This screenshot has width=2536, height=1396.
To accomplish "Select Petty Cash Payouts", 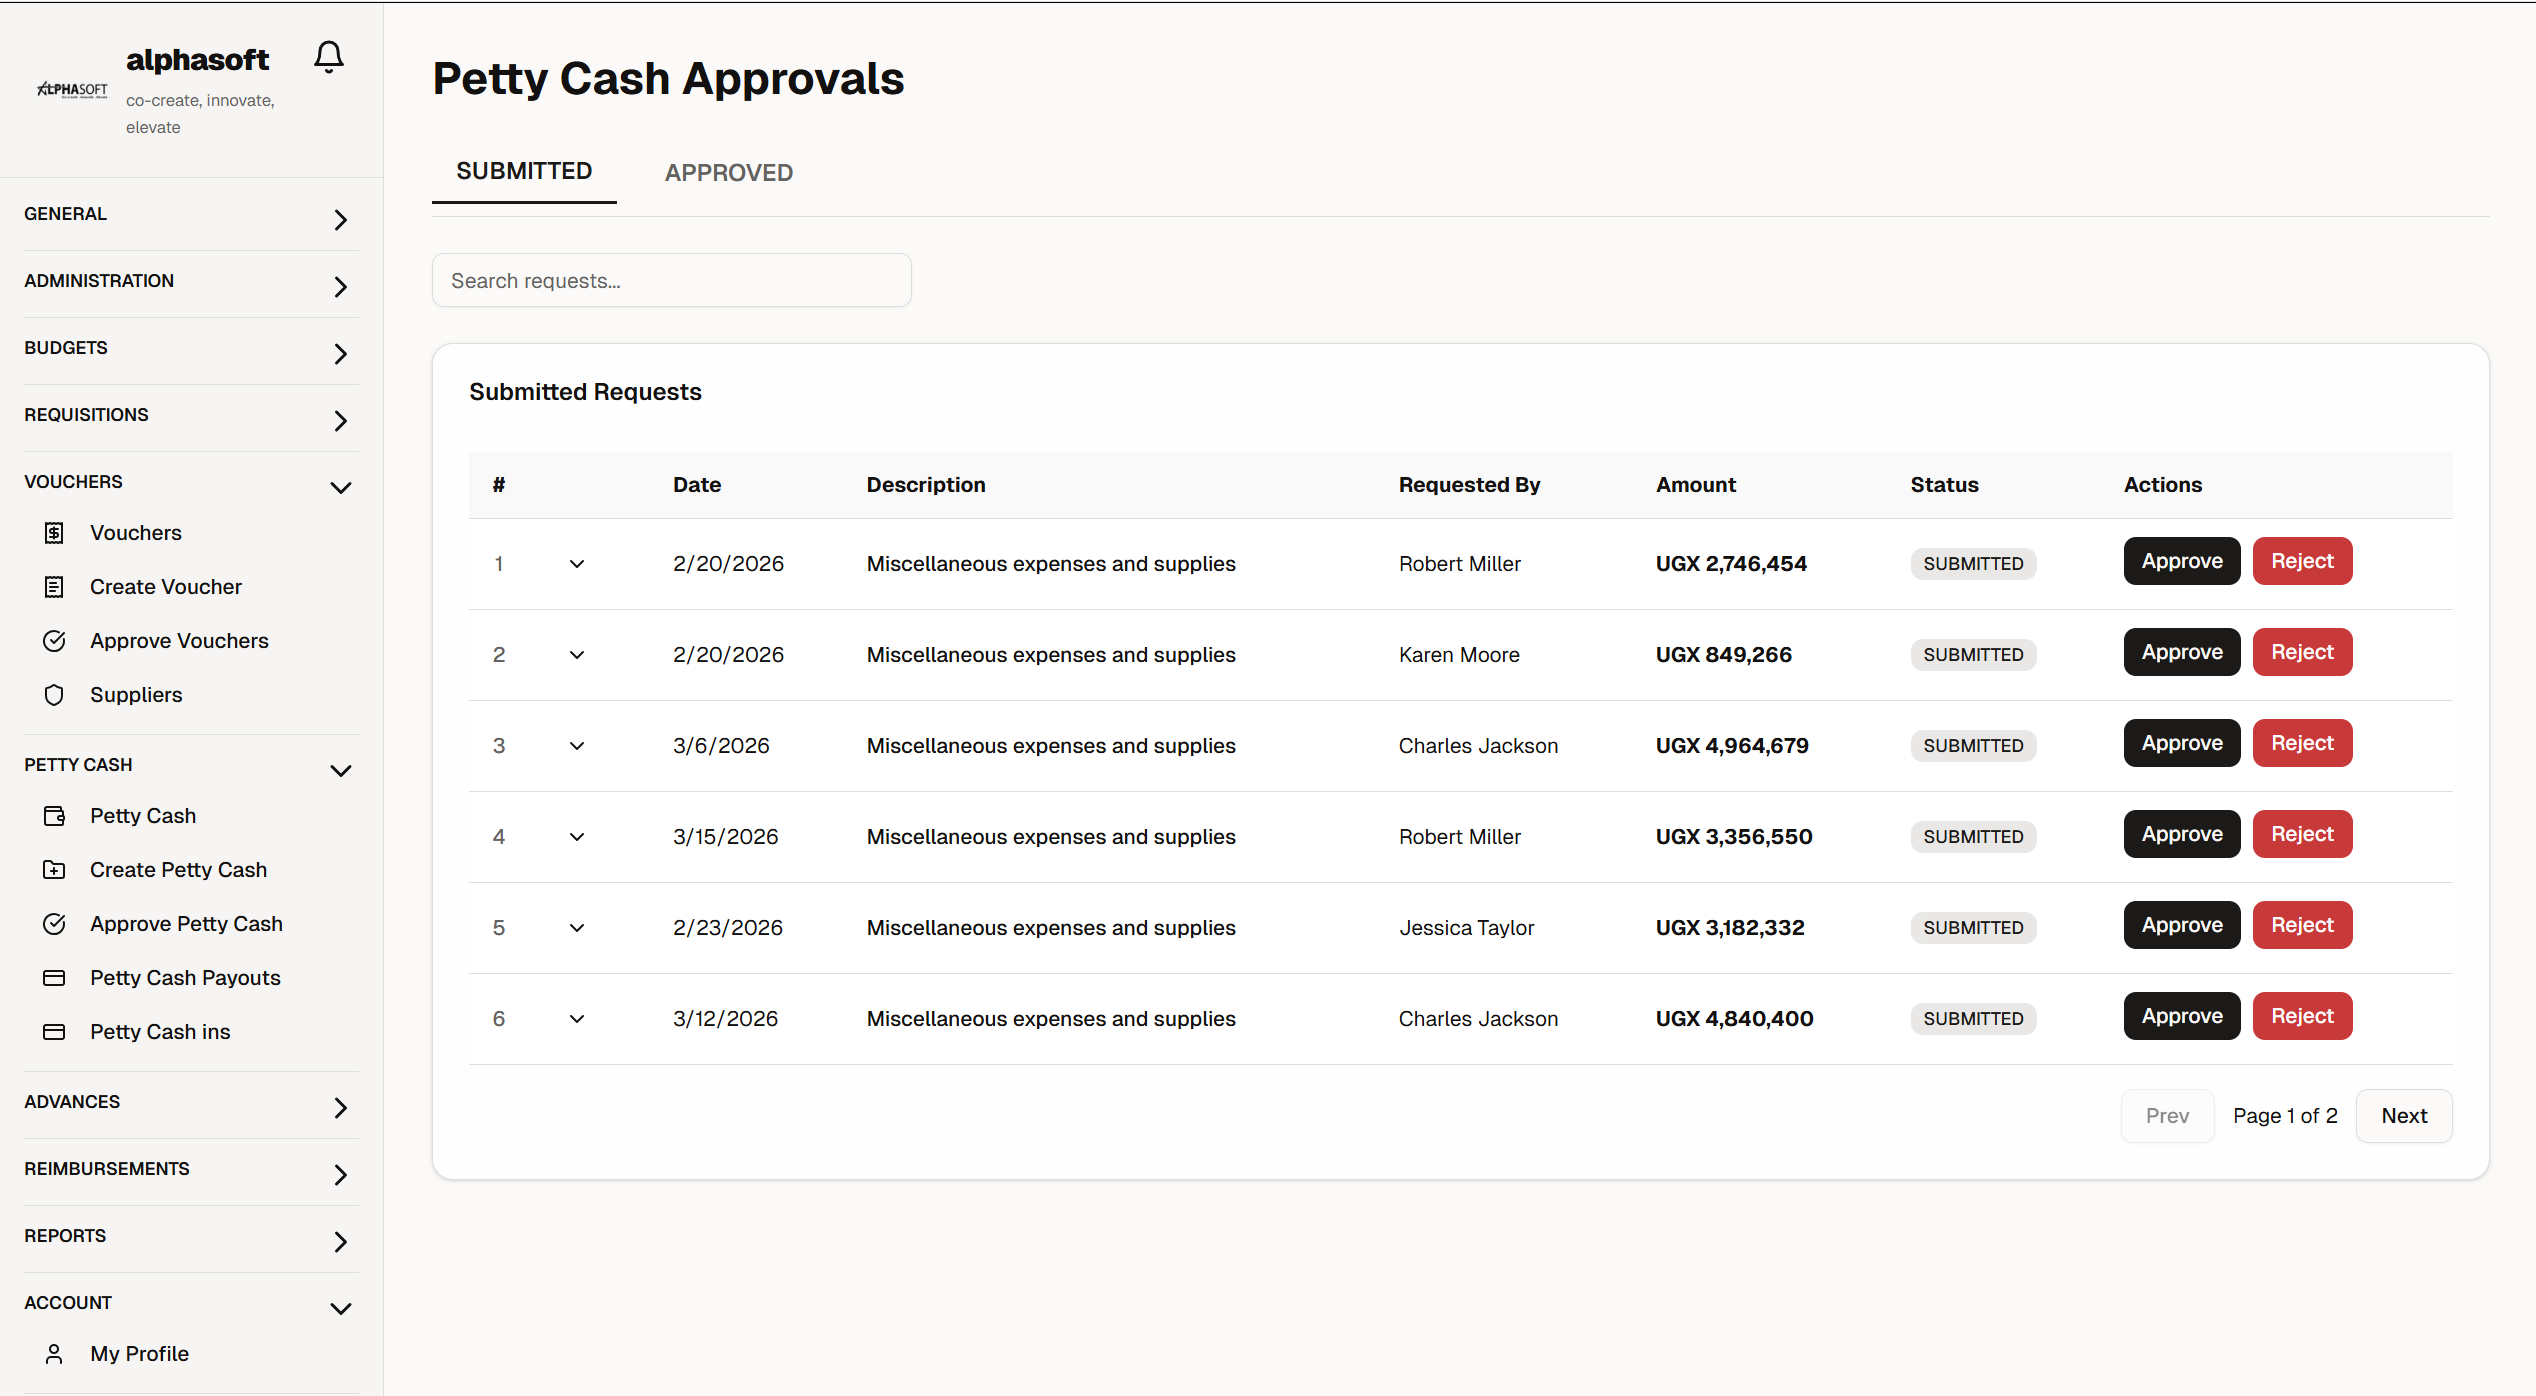I will [x=185, y=977].
